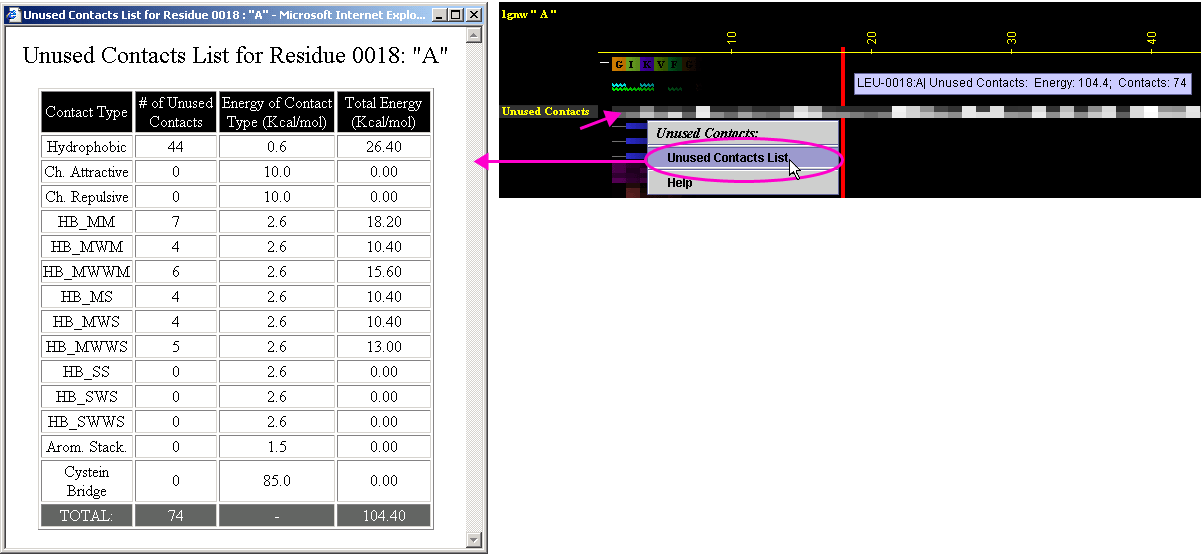Click the HB_MS row label
Image resolution: width=1204 pixels, height=556 pixels.
(x=87, y=297)
